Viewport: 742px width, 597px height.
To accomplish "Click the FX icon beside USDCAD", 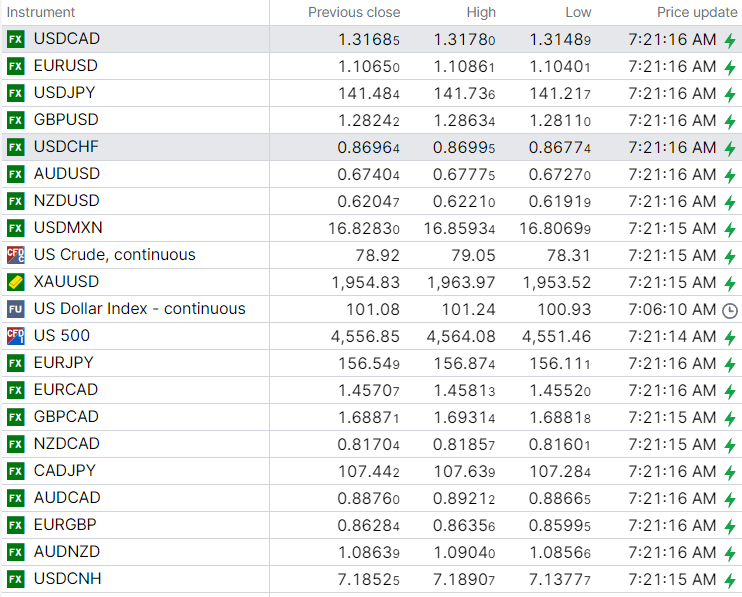I will [15, 39].
